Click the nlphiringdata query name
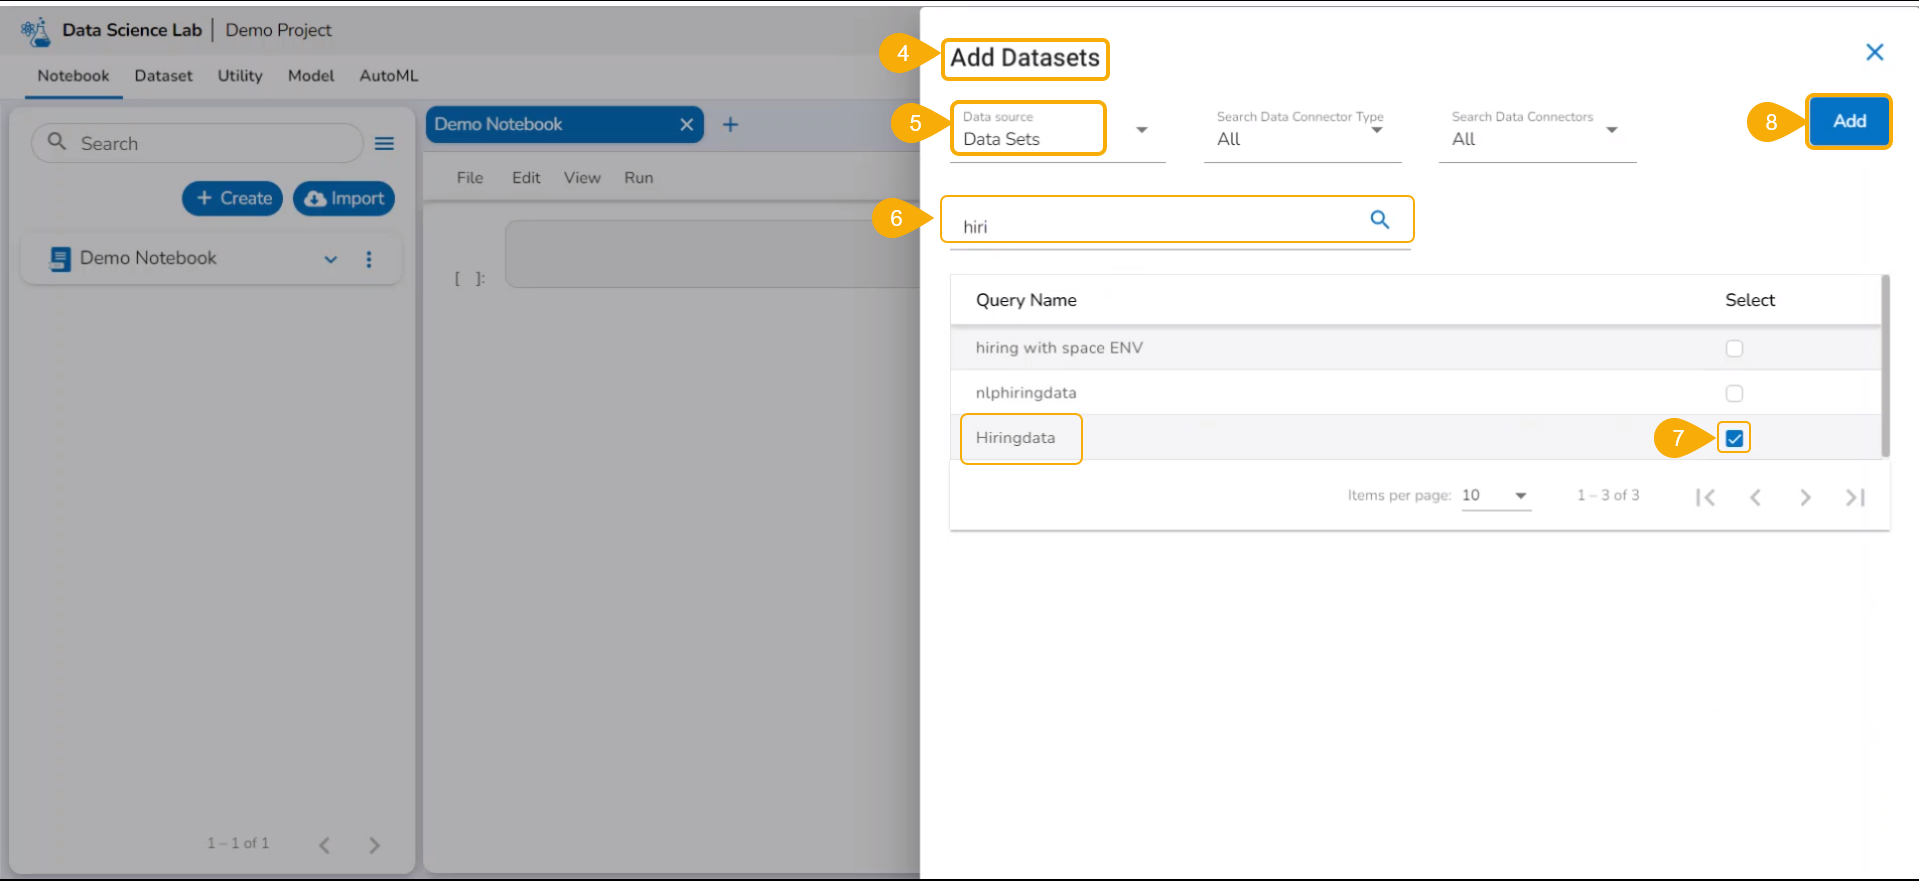Screen dimensions: 1919x881 pyautogui.click(x=1026, y=393)
